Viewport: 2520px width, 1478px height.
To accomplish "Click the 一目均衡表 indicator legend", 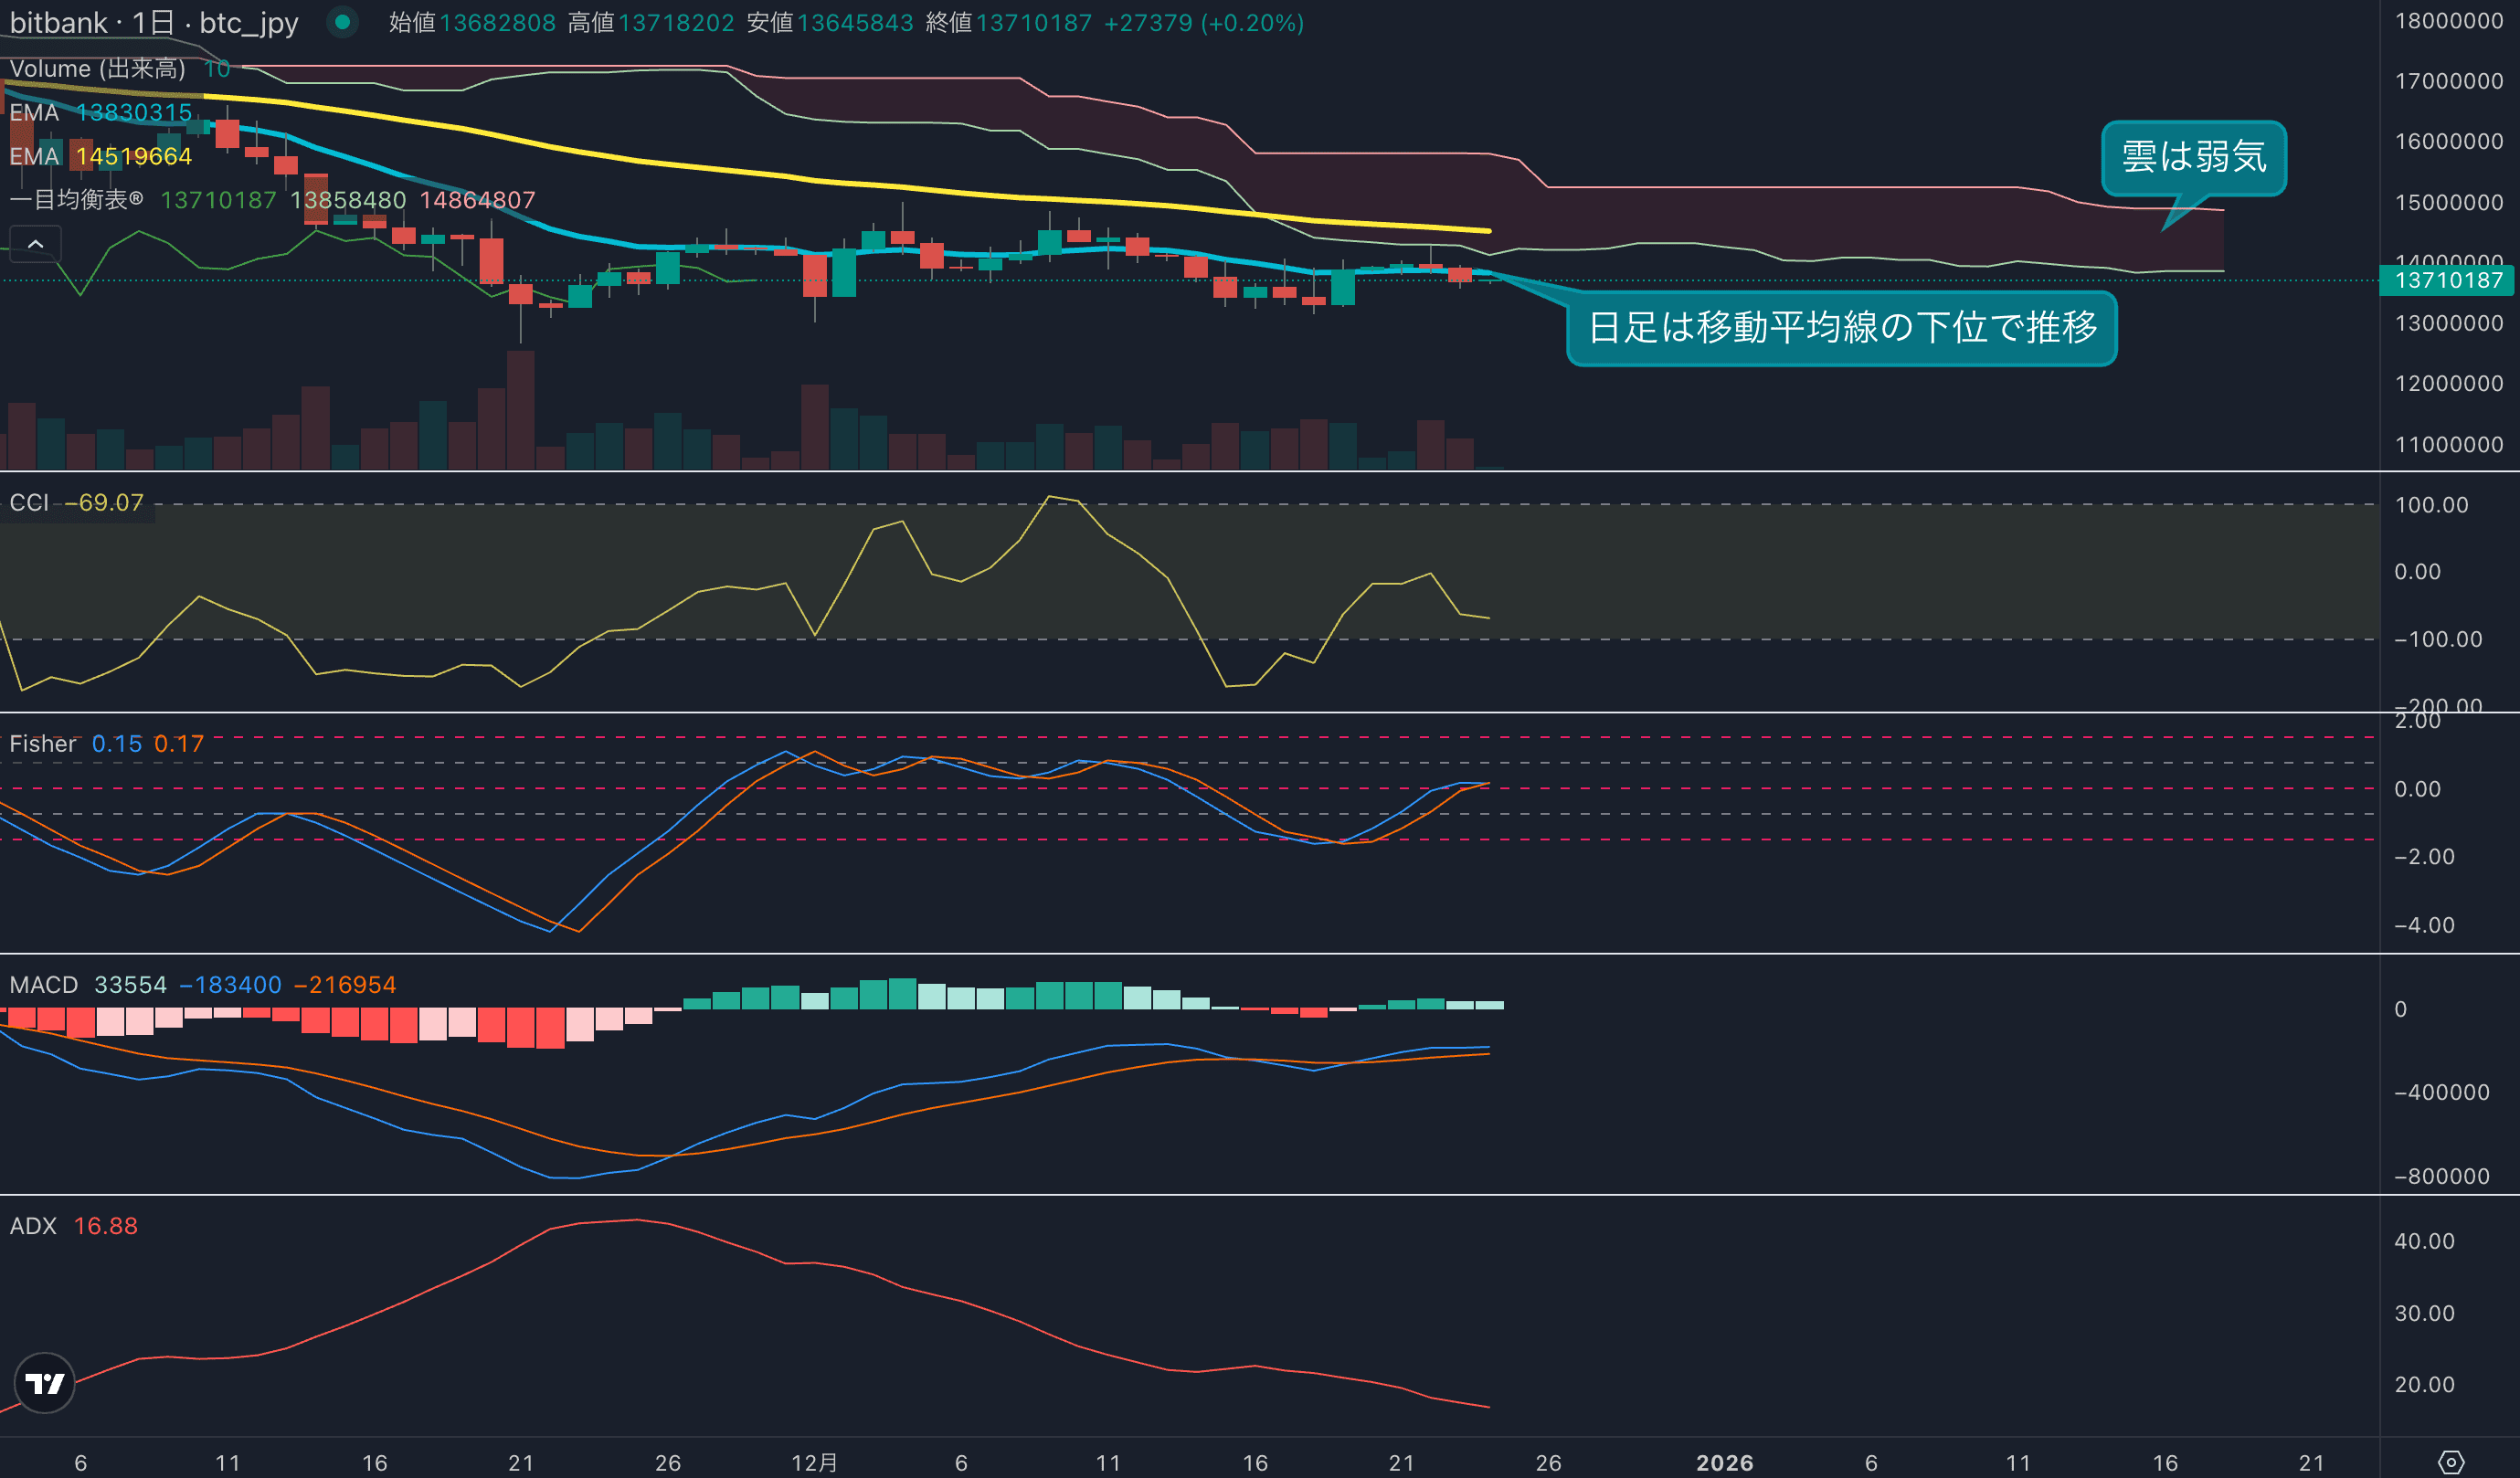I will [x=76, y=200].
